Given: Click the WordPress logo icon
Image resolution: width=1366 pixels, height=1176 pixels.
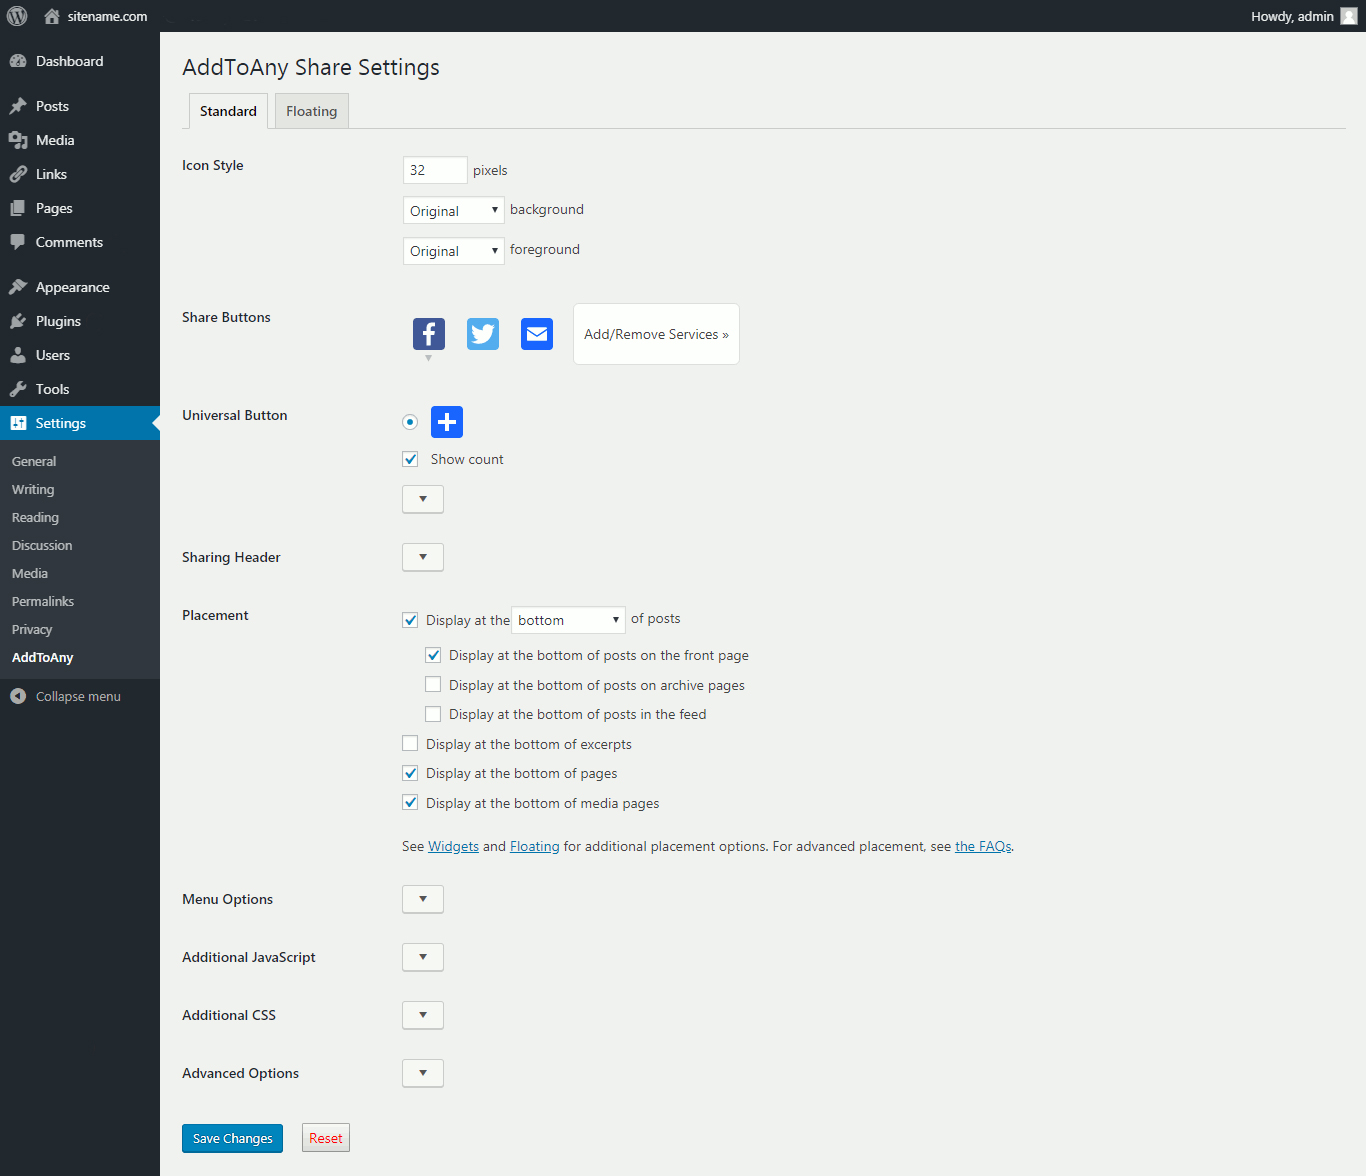Looking at the screenshot, I should click(17, 16).
